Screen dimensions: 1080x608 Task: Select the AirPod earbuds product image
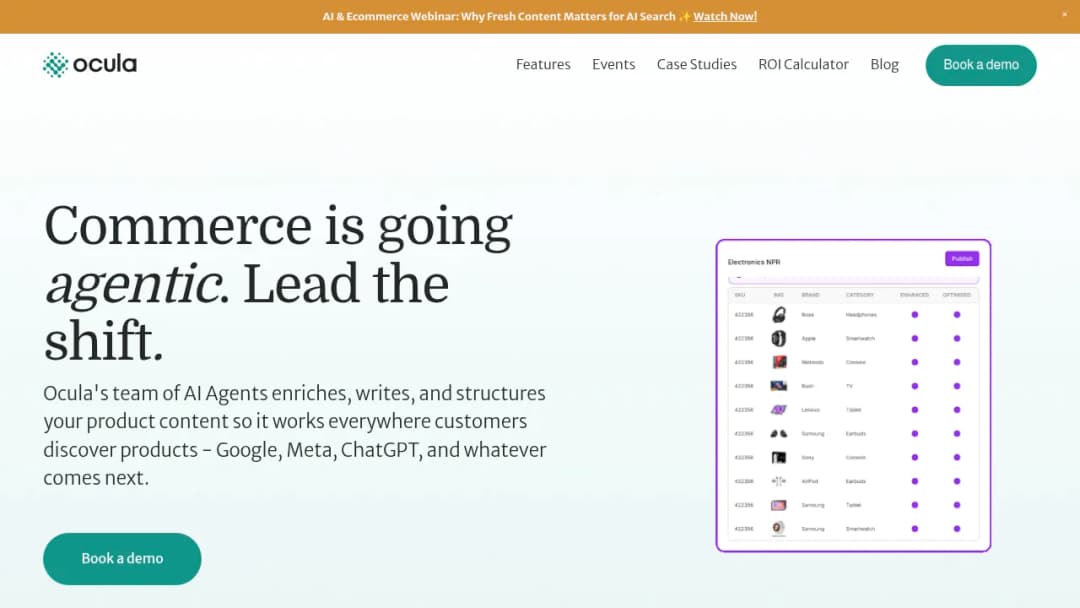778,481
